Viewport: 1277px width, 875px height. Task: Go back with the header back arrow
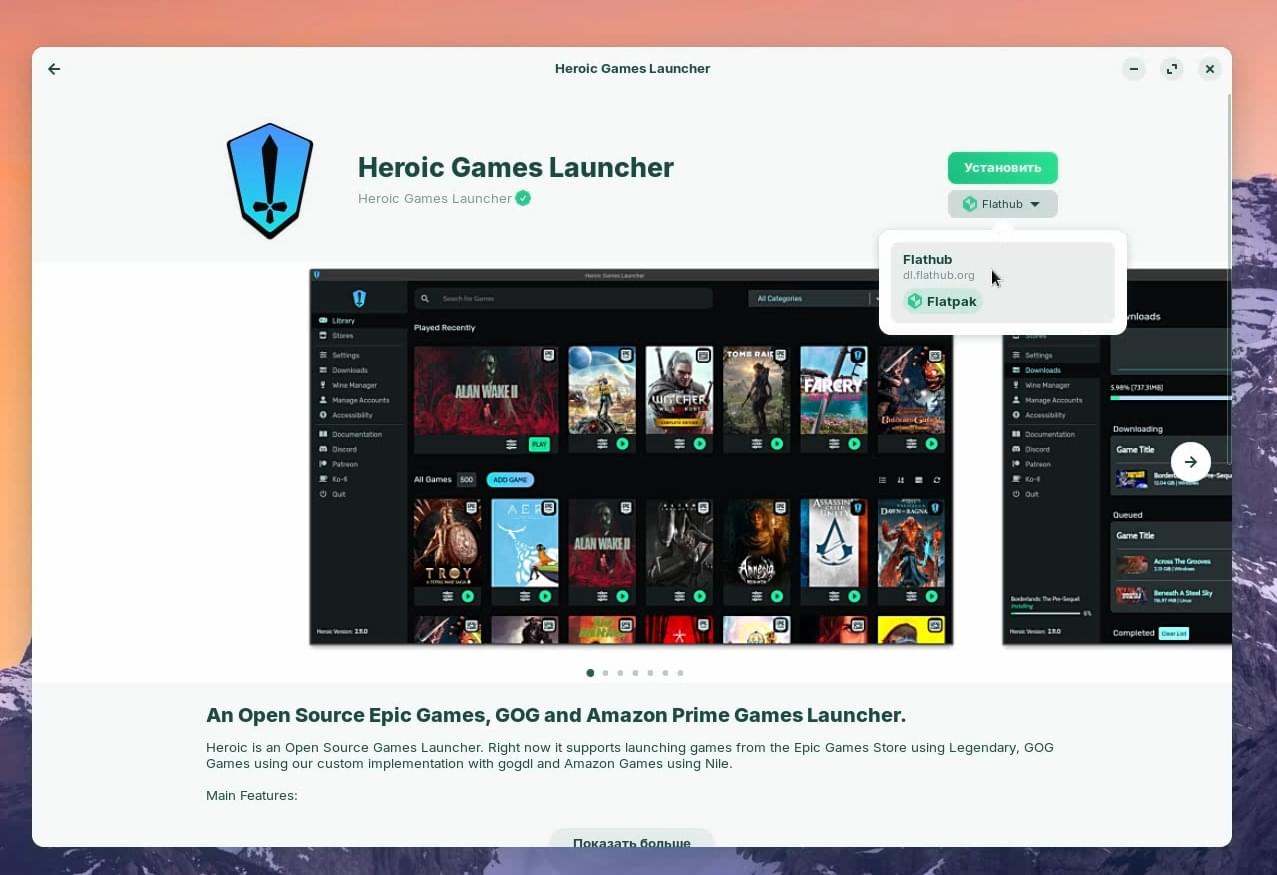[54, 69]
